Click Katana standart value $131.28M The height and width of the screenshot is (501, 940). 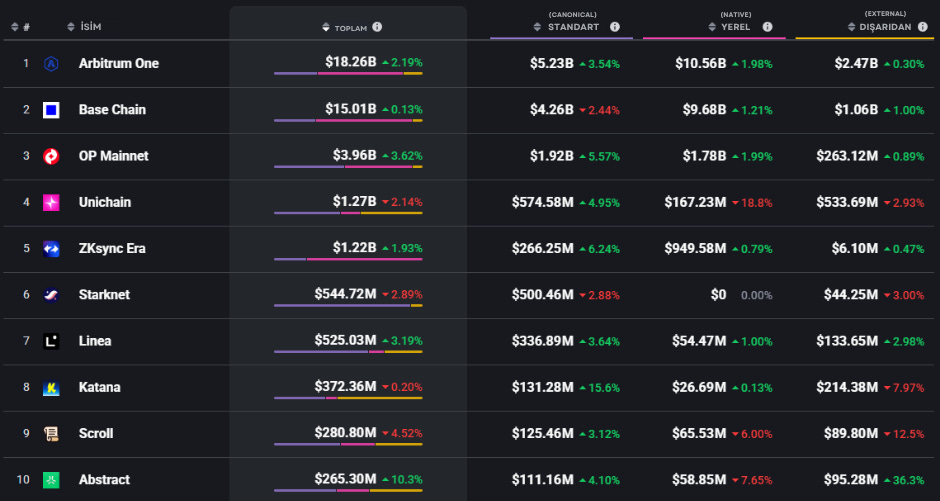click(543, 388)
